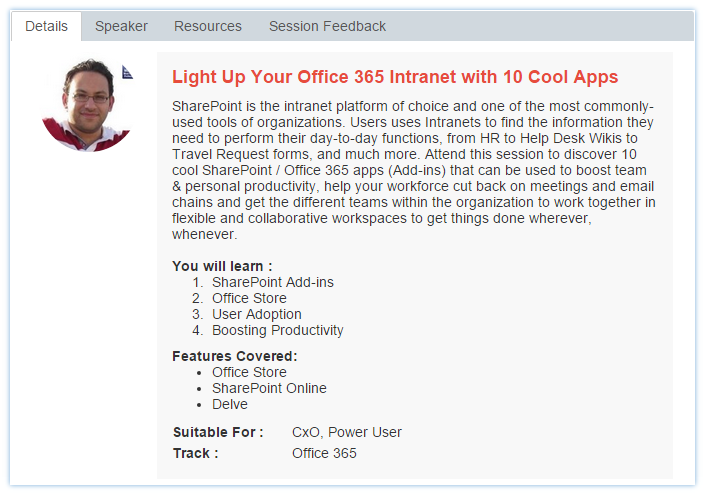Click the 'Office 365' track value
Viewport: 704px width, 494px height.
pyautogui.click(x=324, y=453)
